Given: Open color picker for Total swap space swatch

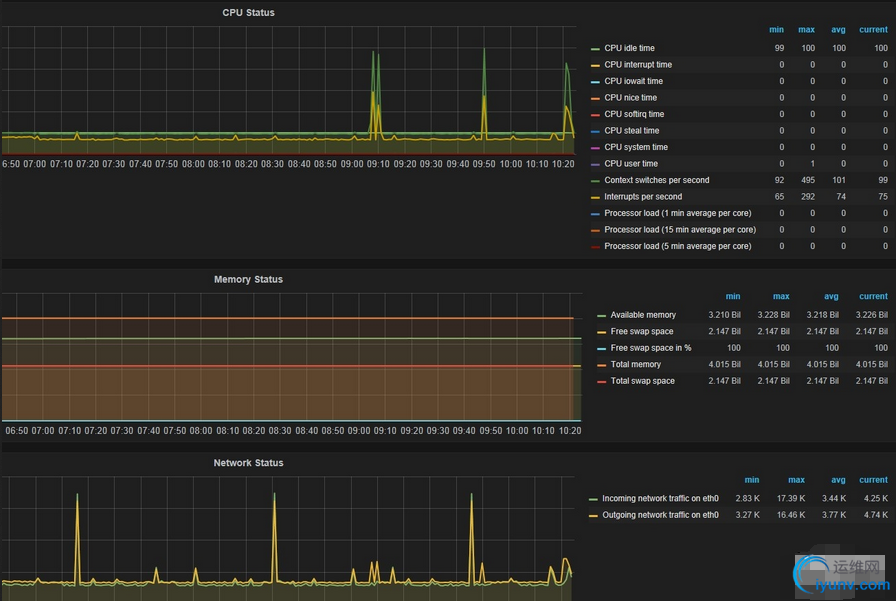Looking at the screenshot, I should tap(601, 382).
